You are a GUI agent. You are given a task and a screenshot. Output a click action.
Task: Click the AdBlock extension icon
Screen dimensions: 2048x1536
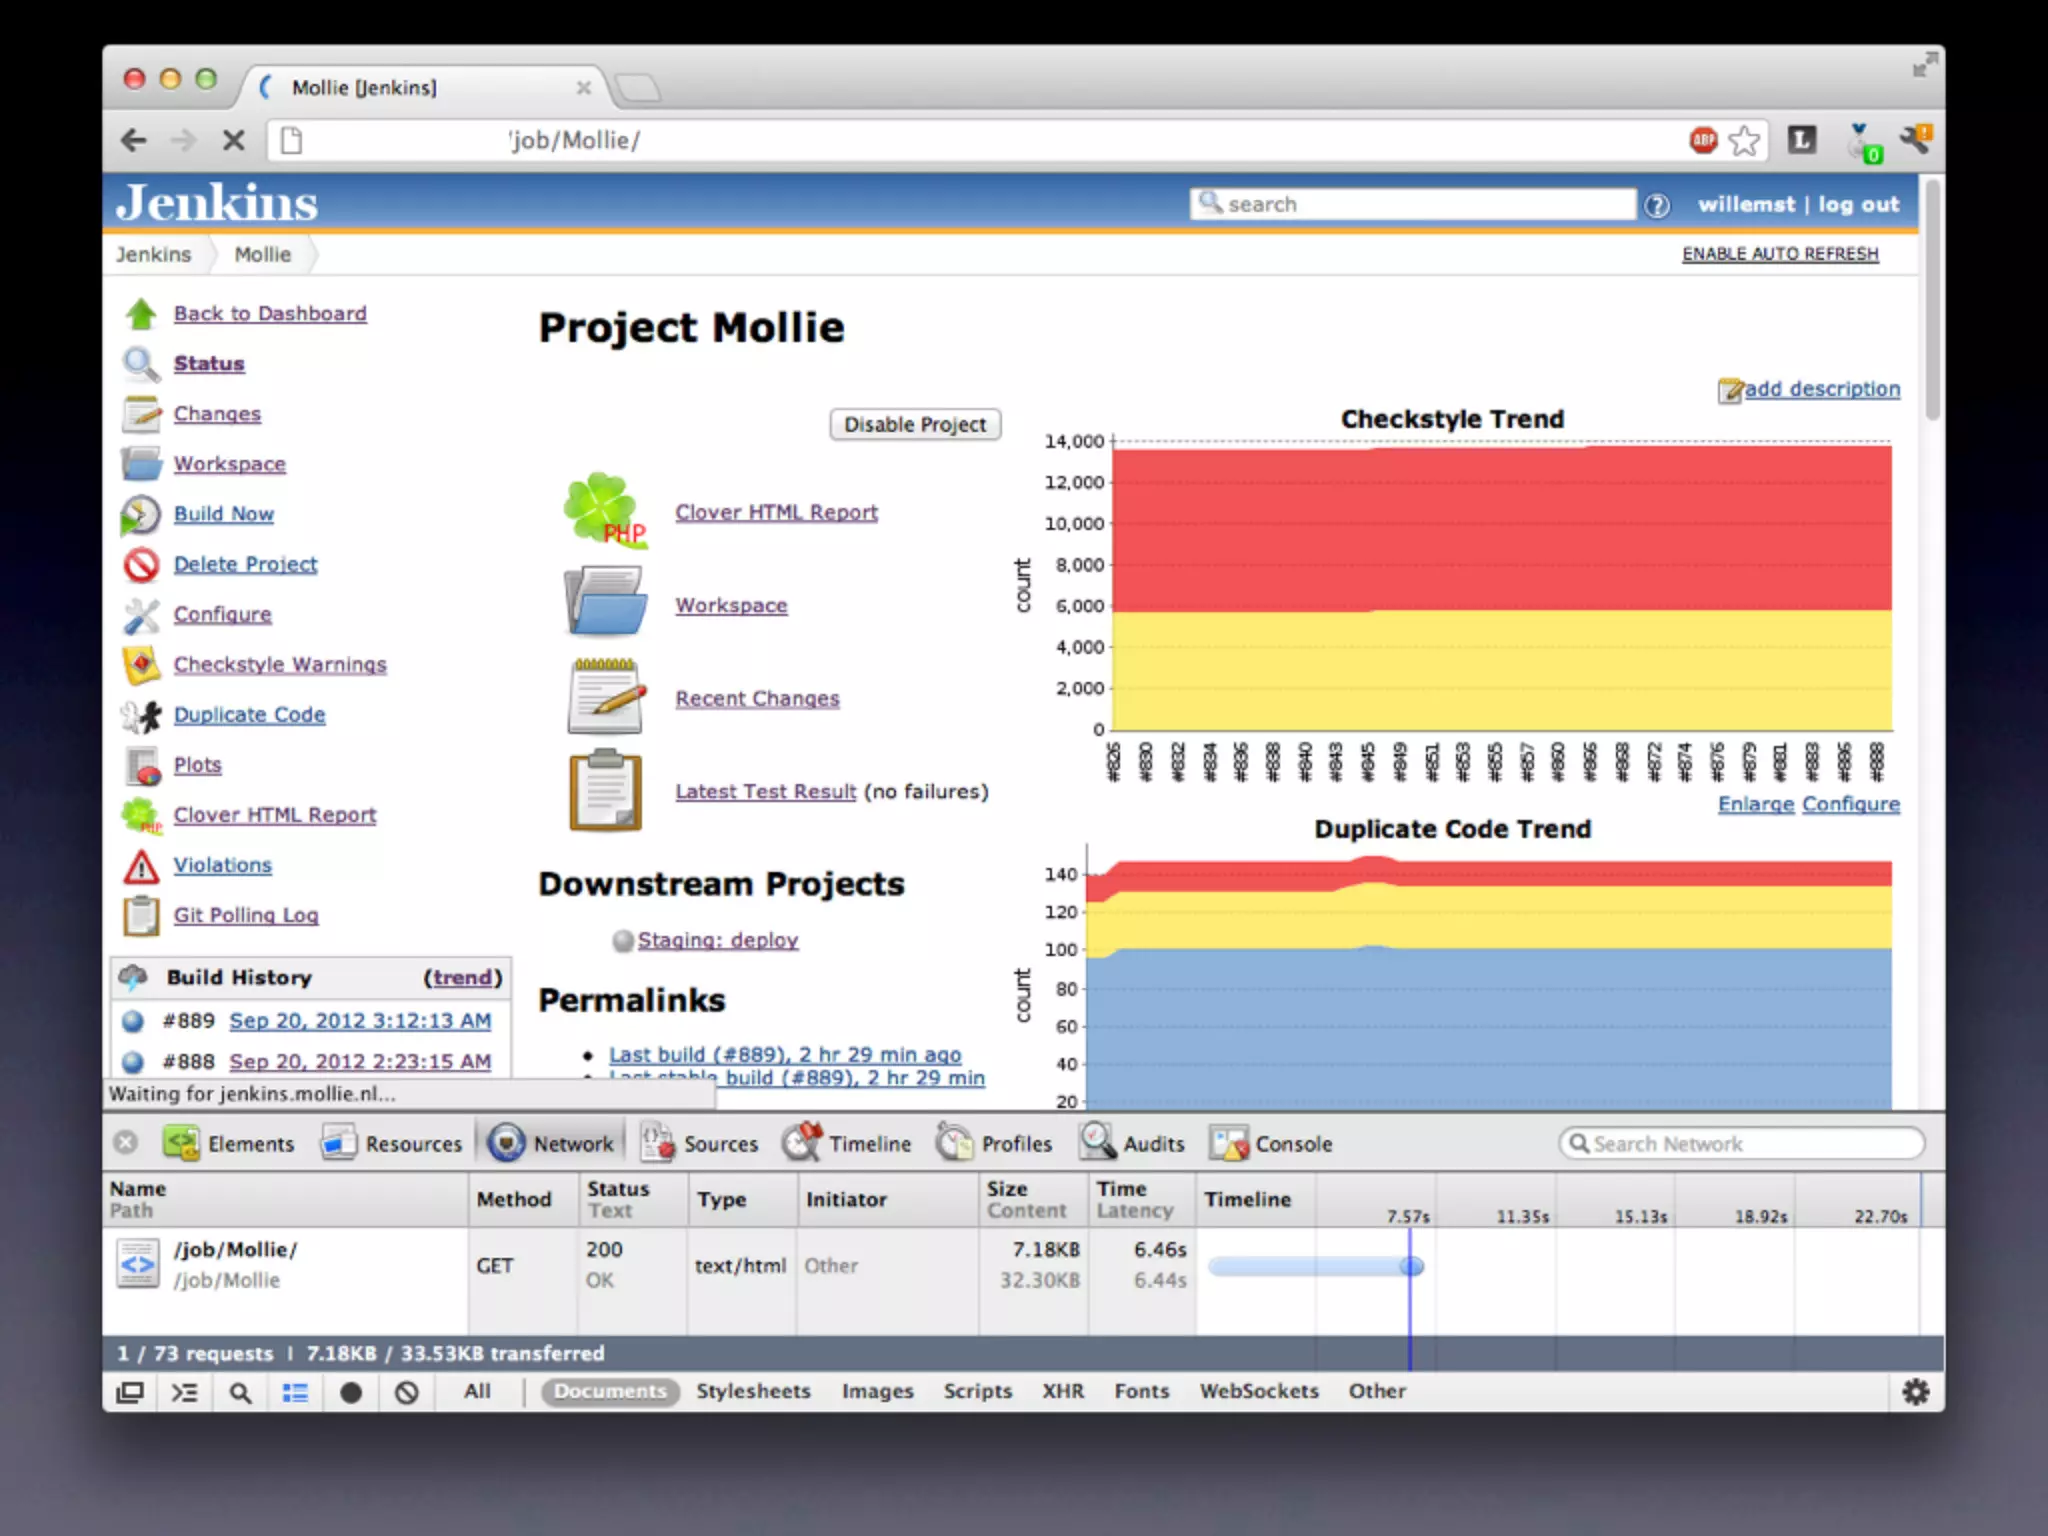1703,140
